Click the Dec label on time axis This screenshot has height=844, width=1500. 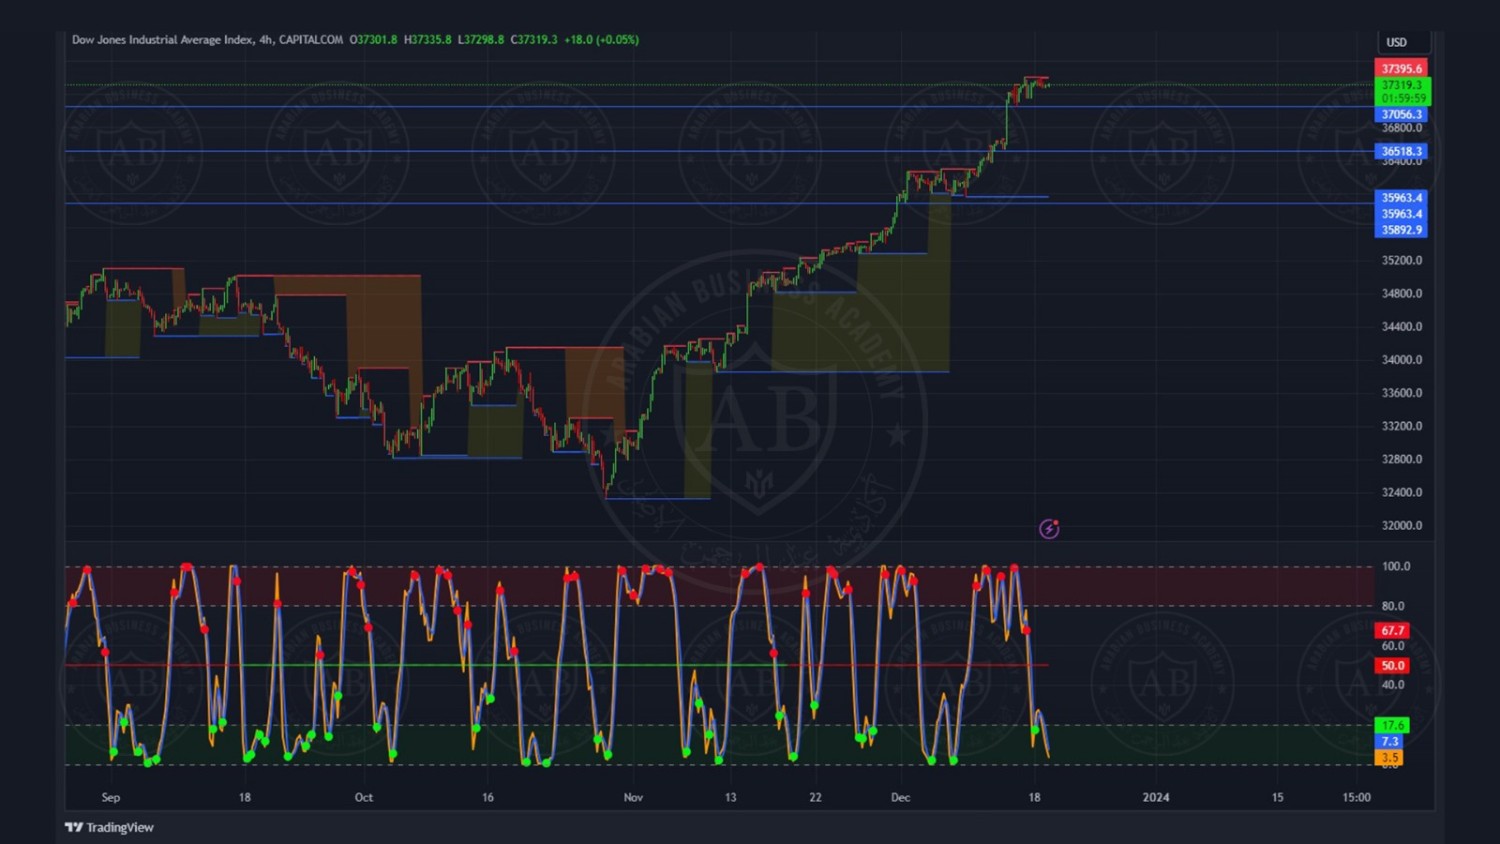[900, 797]
